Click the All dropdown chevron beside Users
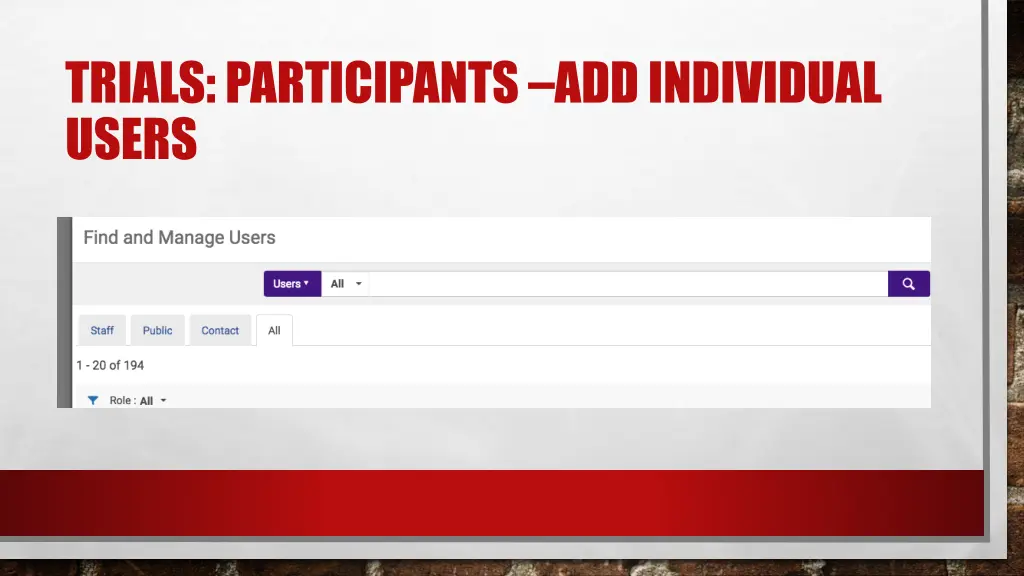1024x576 pixels. (359, 283)
